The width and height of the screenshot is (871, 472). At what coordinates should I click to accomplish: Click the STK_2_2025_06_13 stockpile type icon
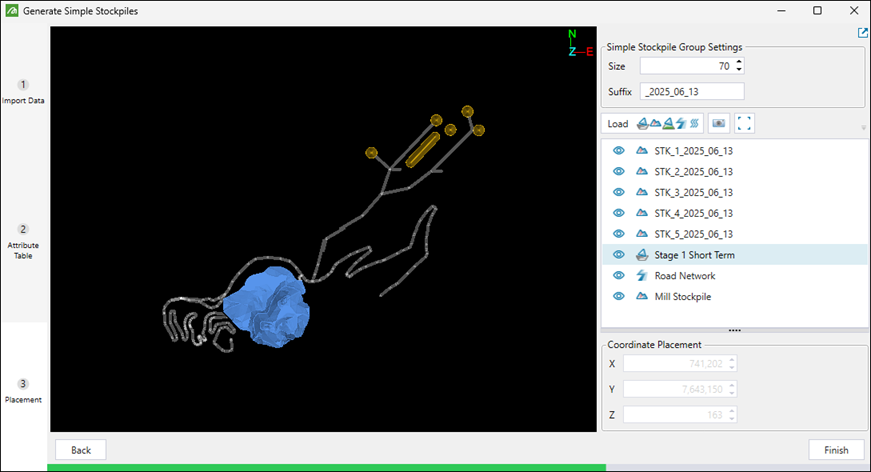coord(642,172)
